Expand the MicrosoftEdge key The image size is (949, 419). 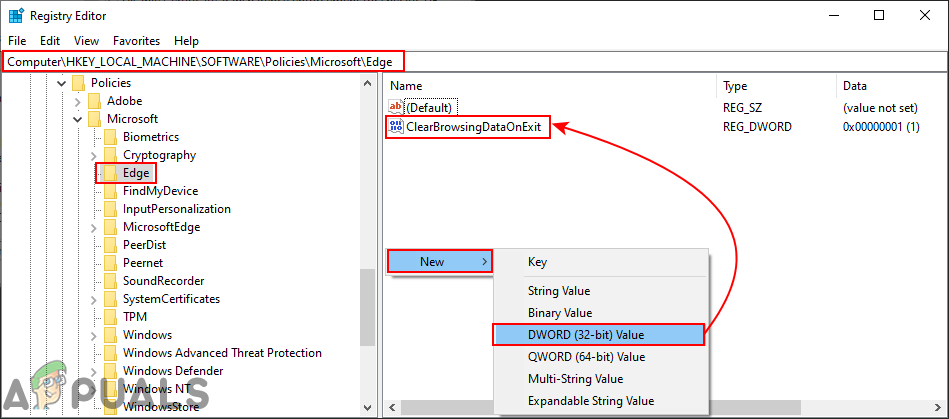coord(93,227)
